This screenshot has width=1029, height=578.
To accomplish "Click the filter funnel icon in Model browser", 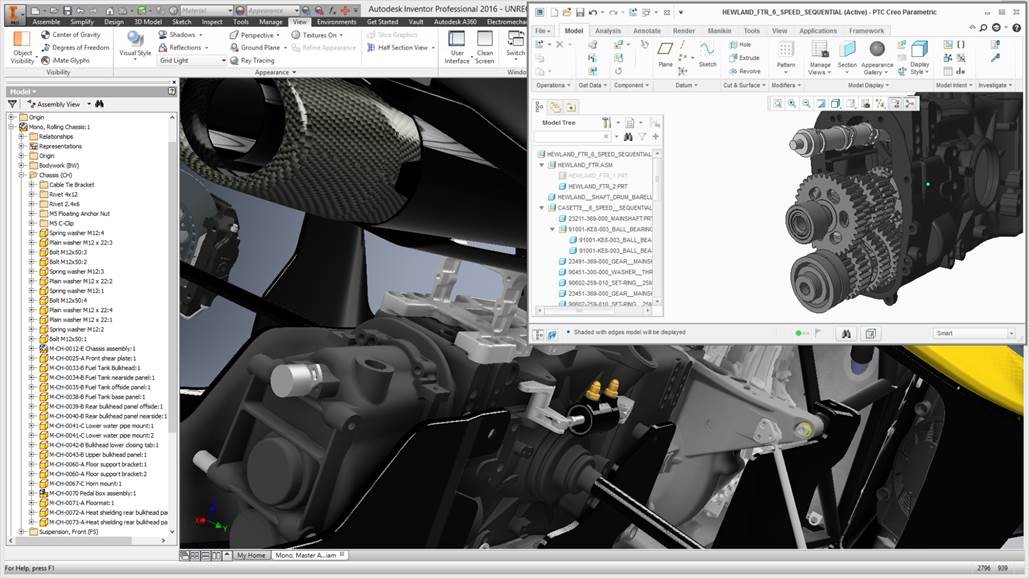I will coord(12,104).
